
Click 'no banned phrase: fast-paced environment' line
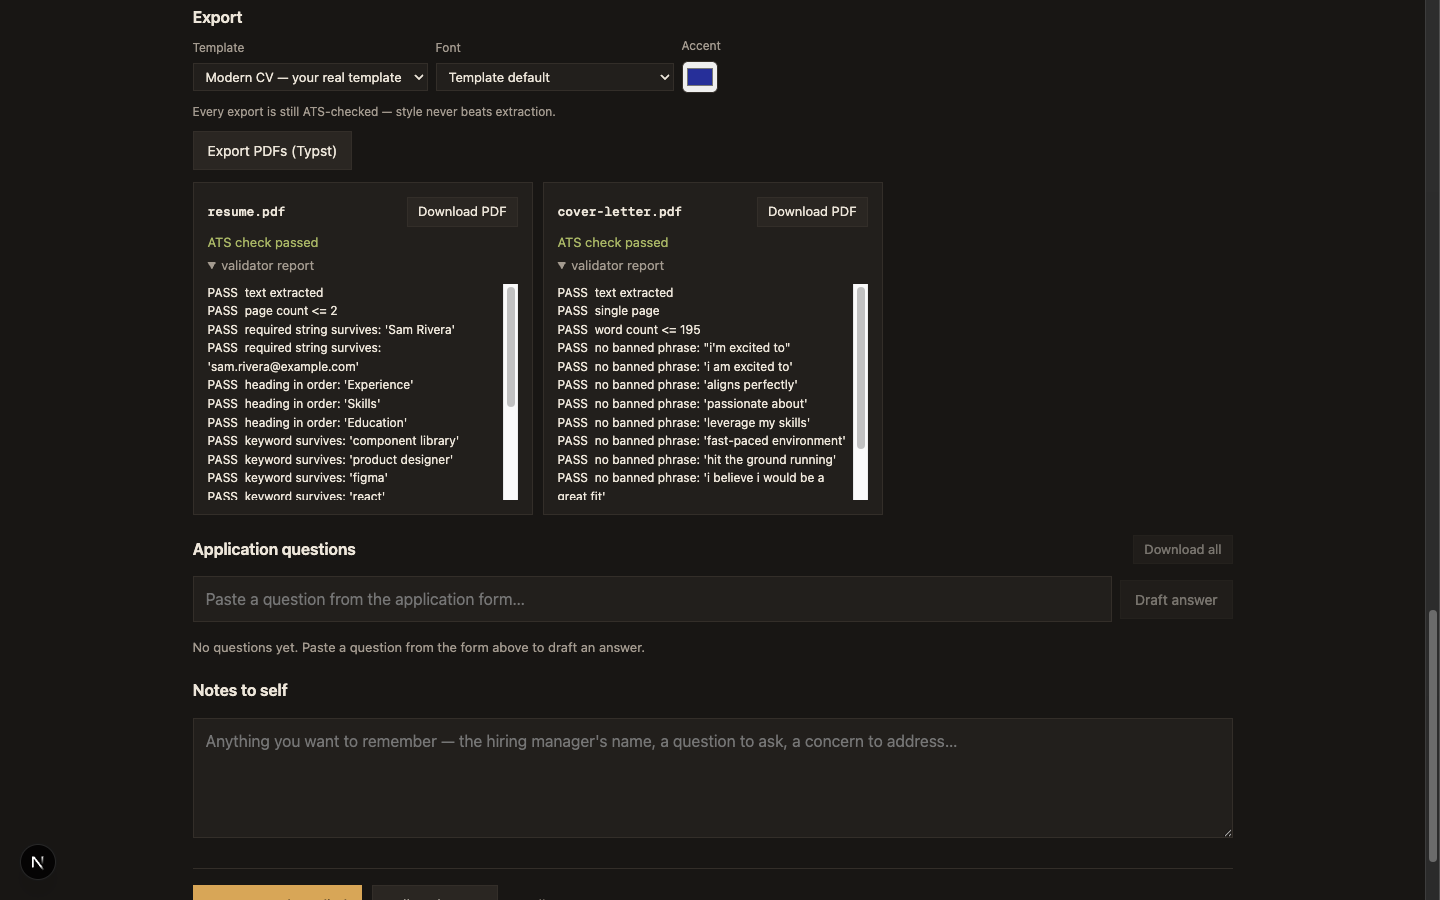[701, 441]
